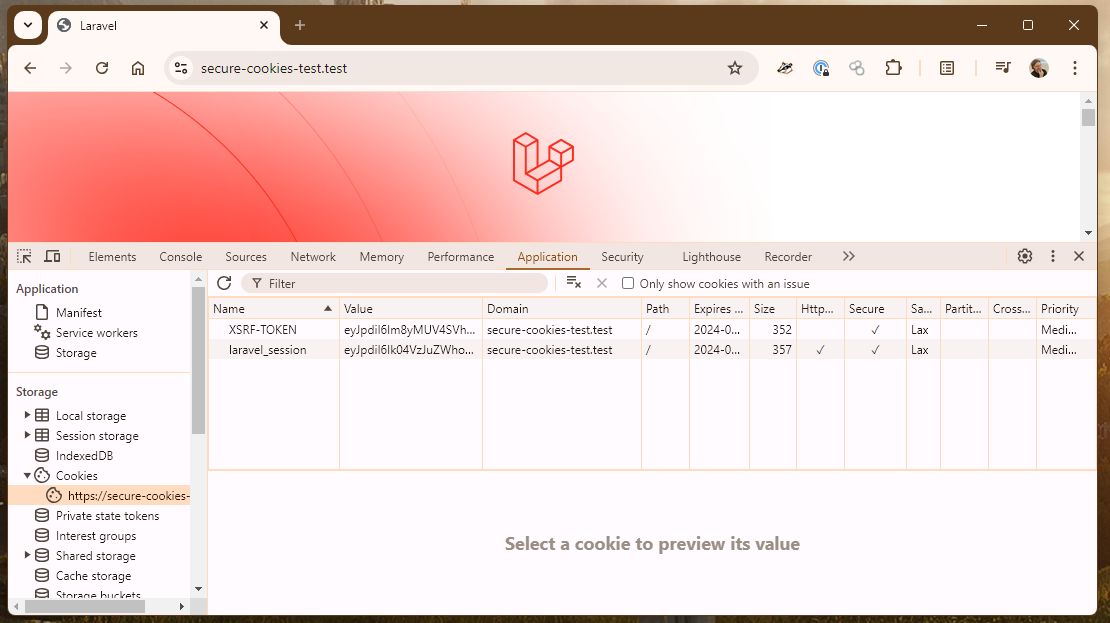Click the address bar URL
This screenshot has height=623, width=1110.
(x=274, y=68)
